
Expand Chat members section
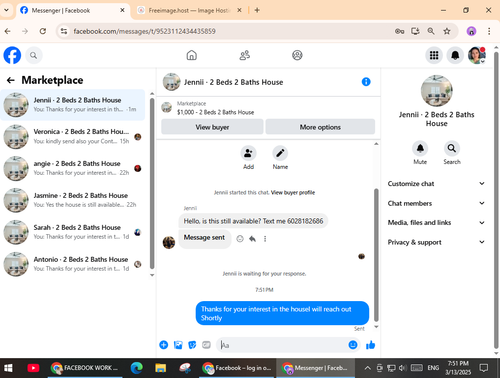point(436,203)
